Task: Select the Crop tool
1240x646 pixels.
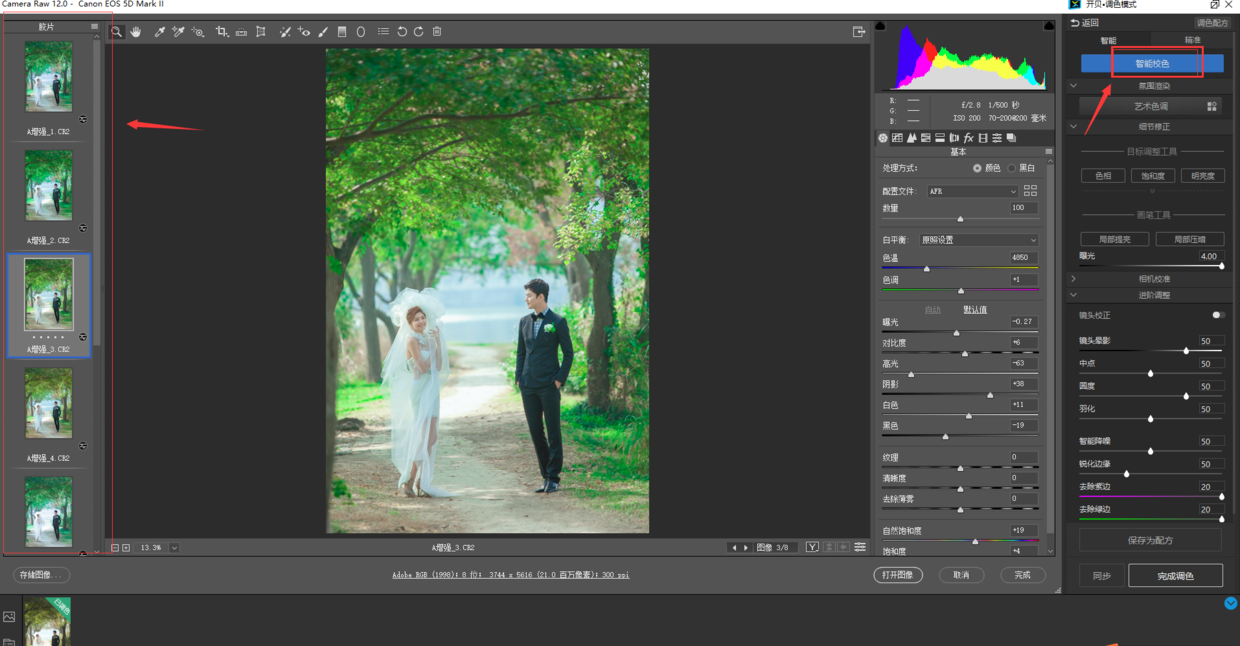Action: [x=222, y=32]
